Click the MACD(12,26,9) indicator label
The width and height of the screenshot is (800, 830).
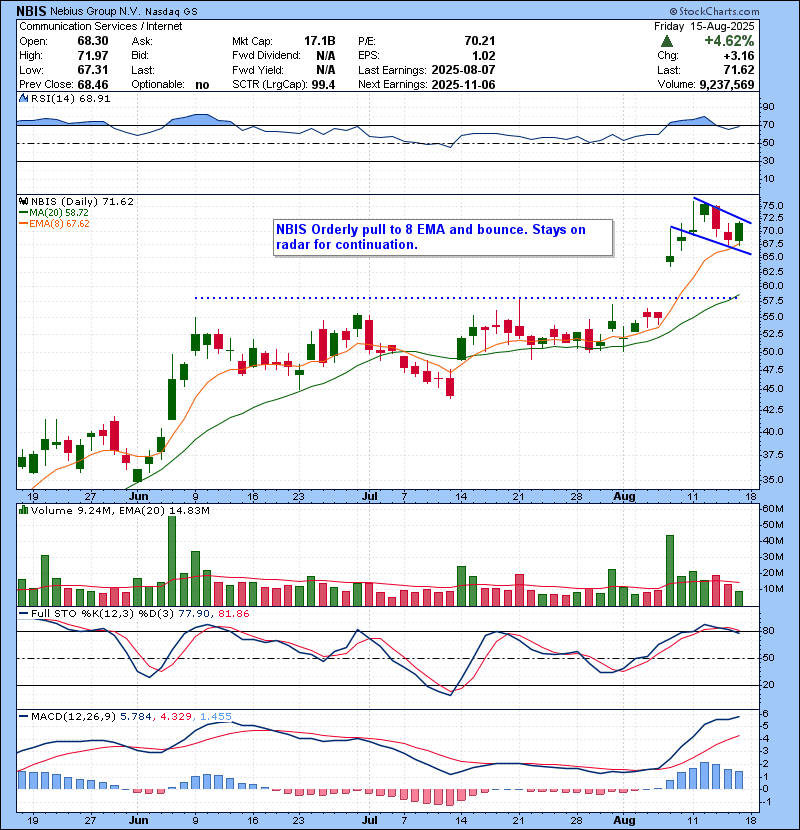73,716
